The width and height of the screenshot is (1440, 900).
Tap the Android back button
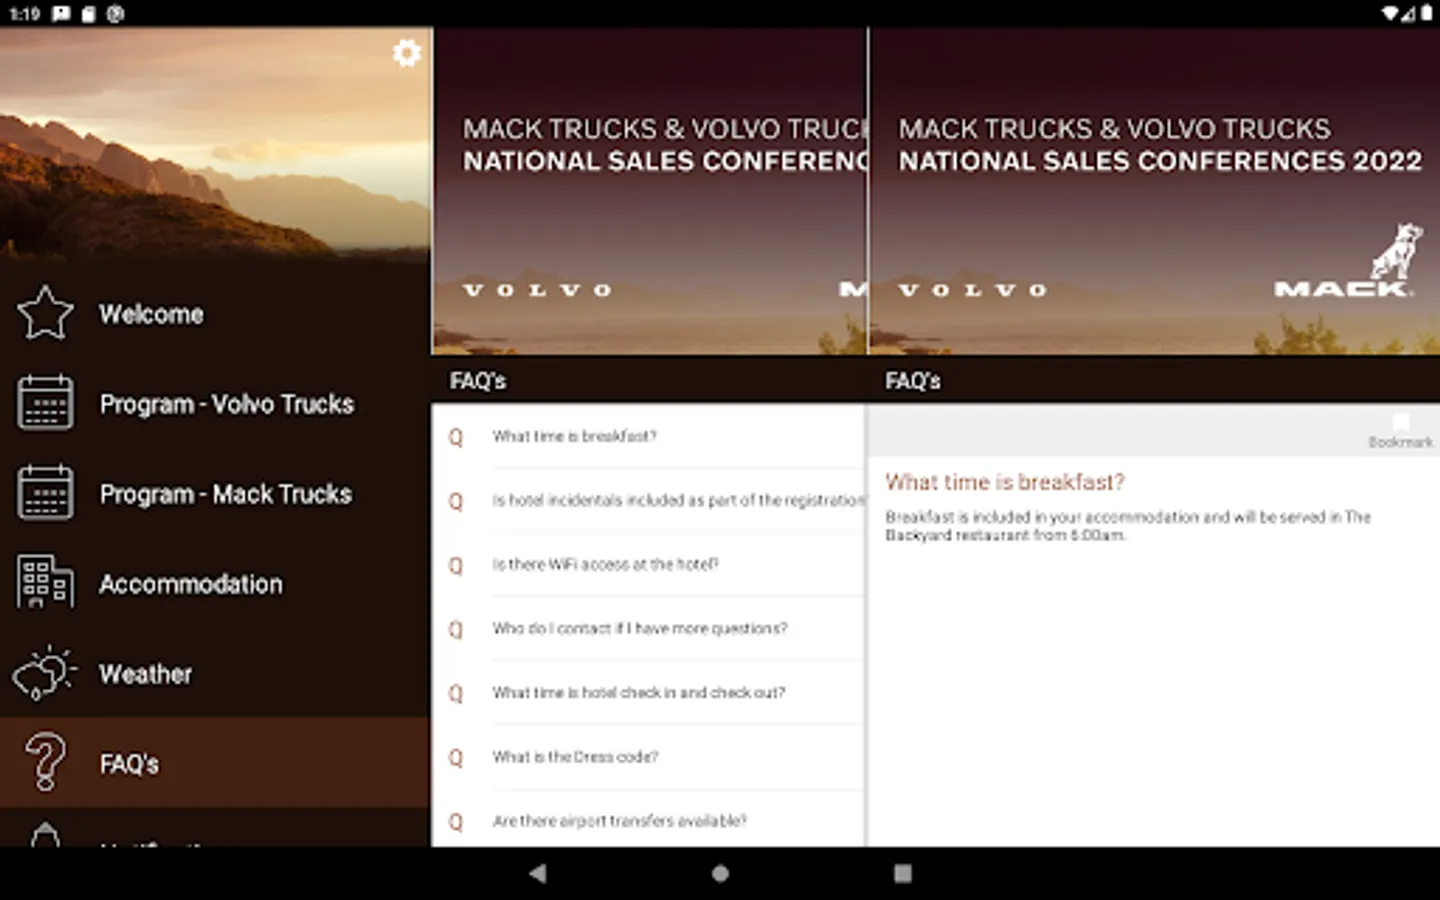coord(538,873)
